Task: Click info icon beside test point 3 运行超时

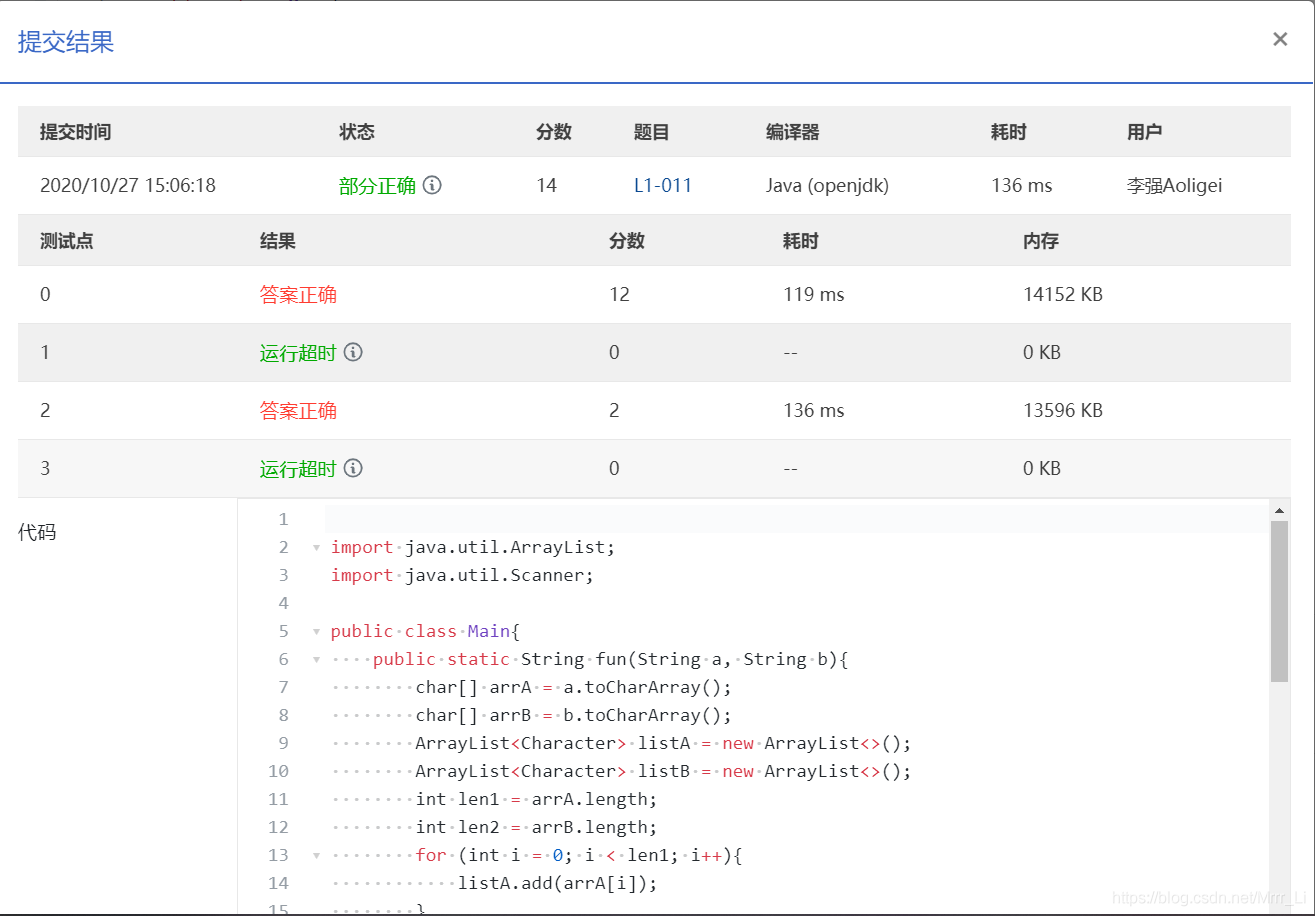Action: tap(353, 468)
